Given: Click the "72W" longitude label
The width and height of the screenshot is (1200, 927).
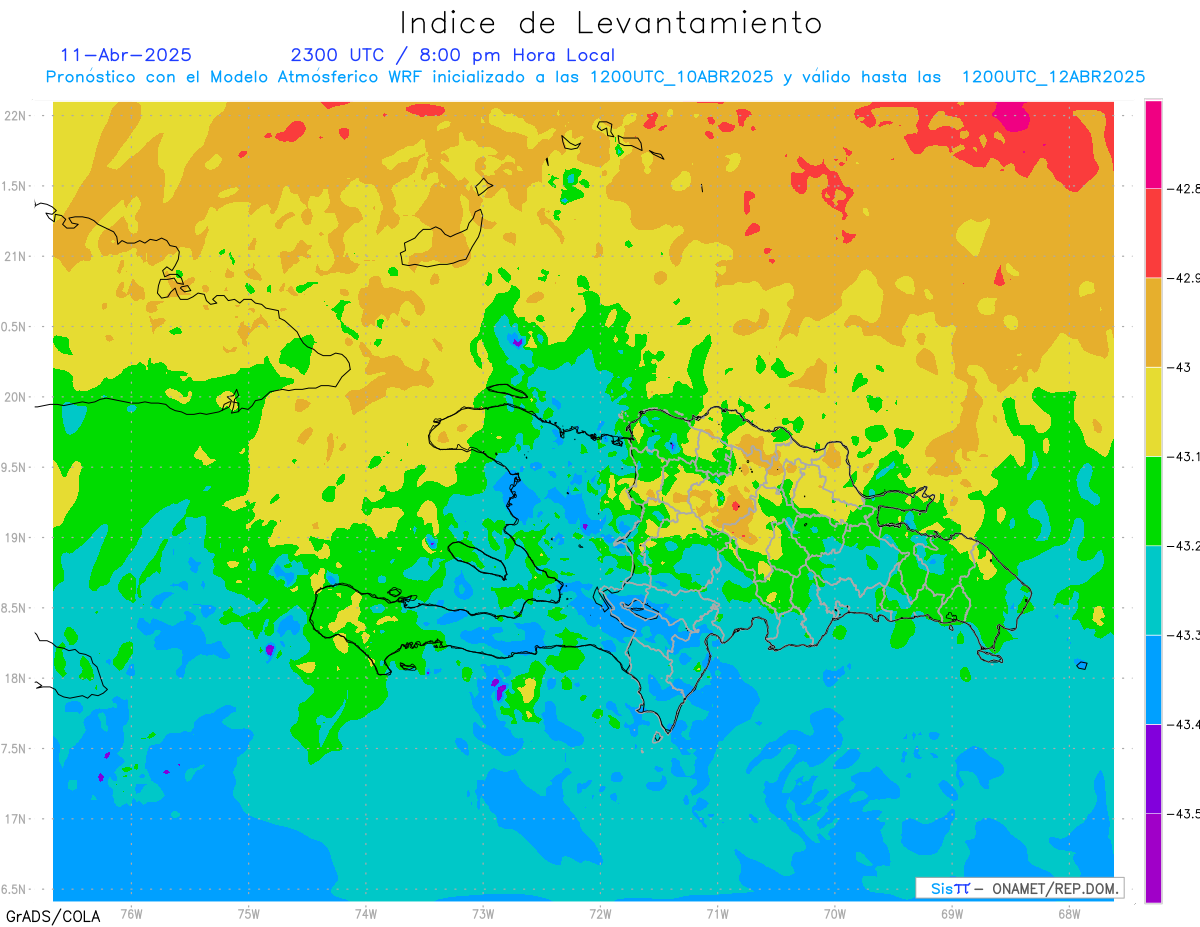Looking at the screenshot, I should point(600,913).
